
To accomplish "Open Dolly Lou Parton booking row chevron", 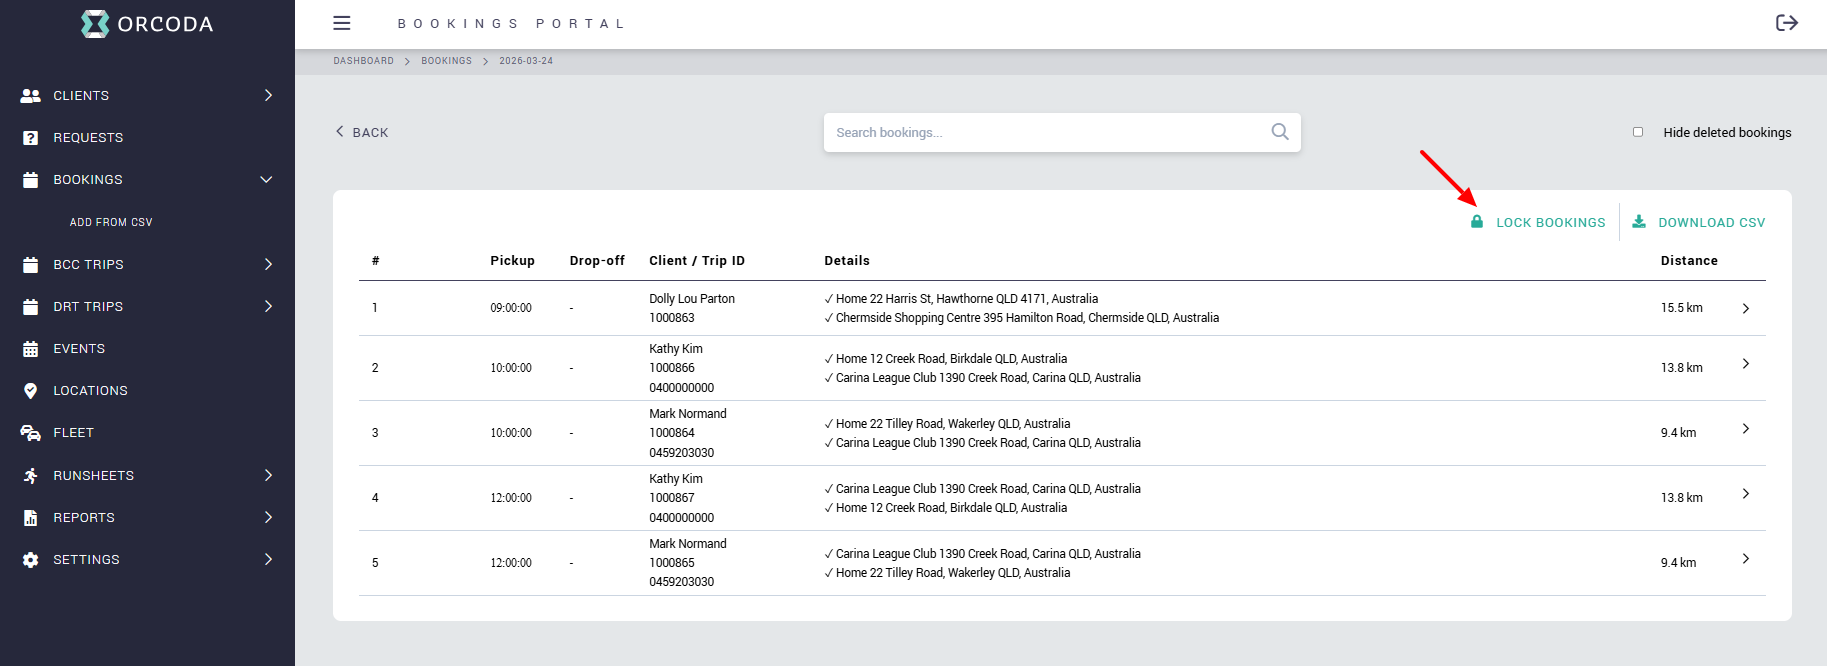I will pos(1745,308).
